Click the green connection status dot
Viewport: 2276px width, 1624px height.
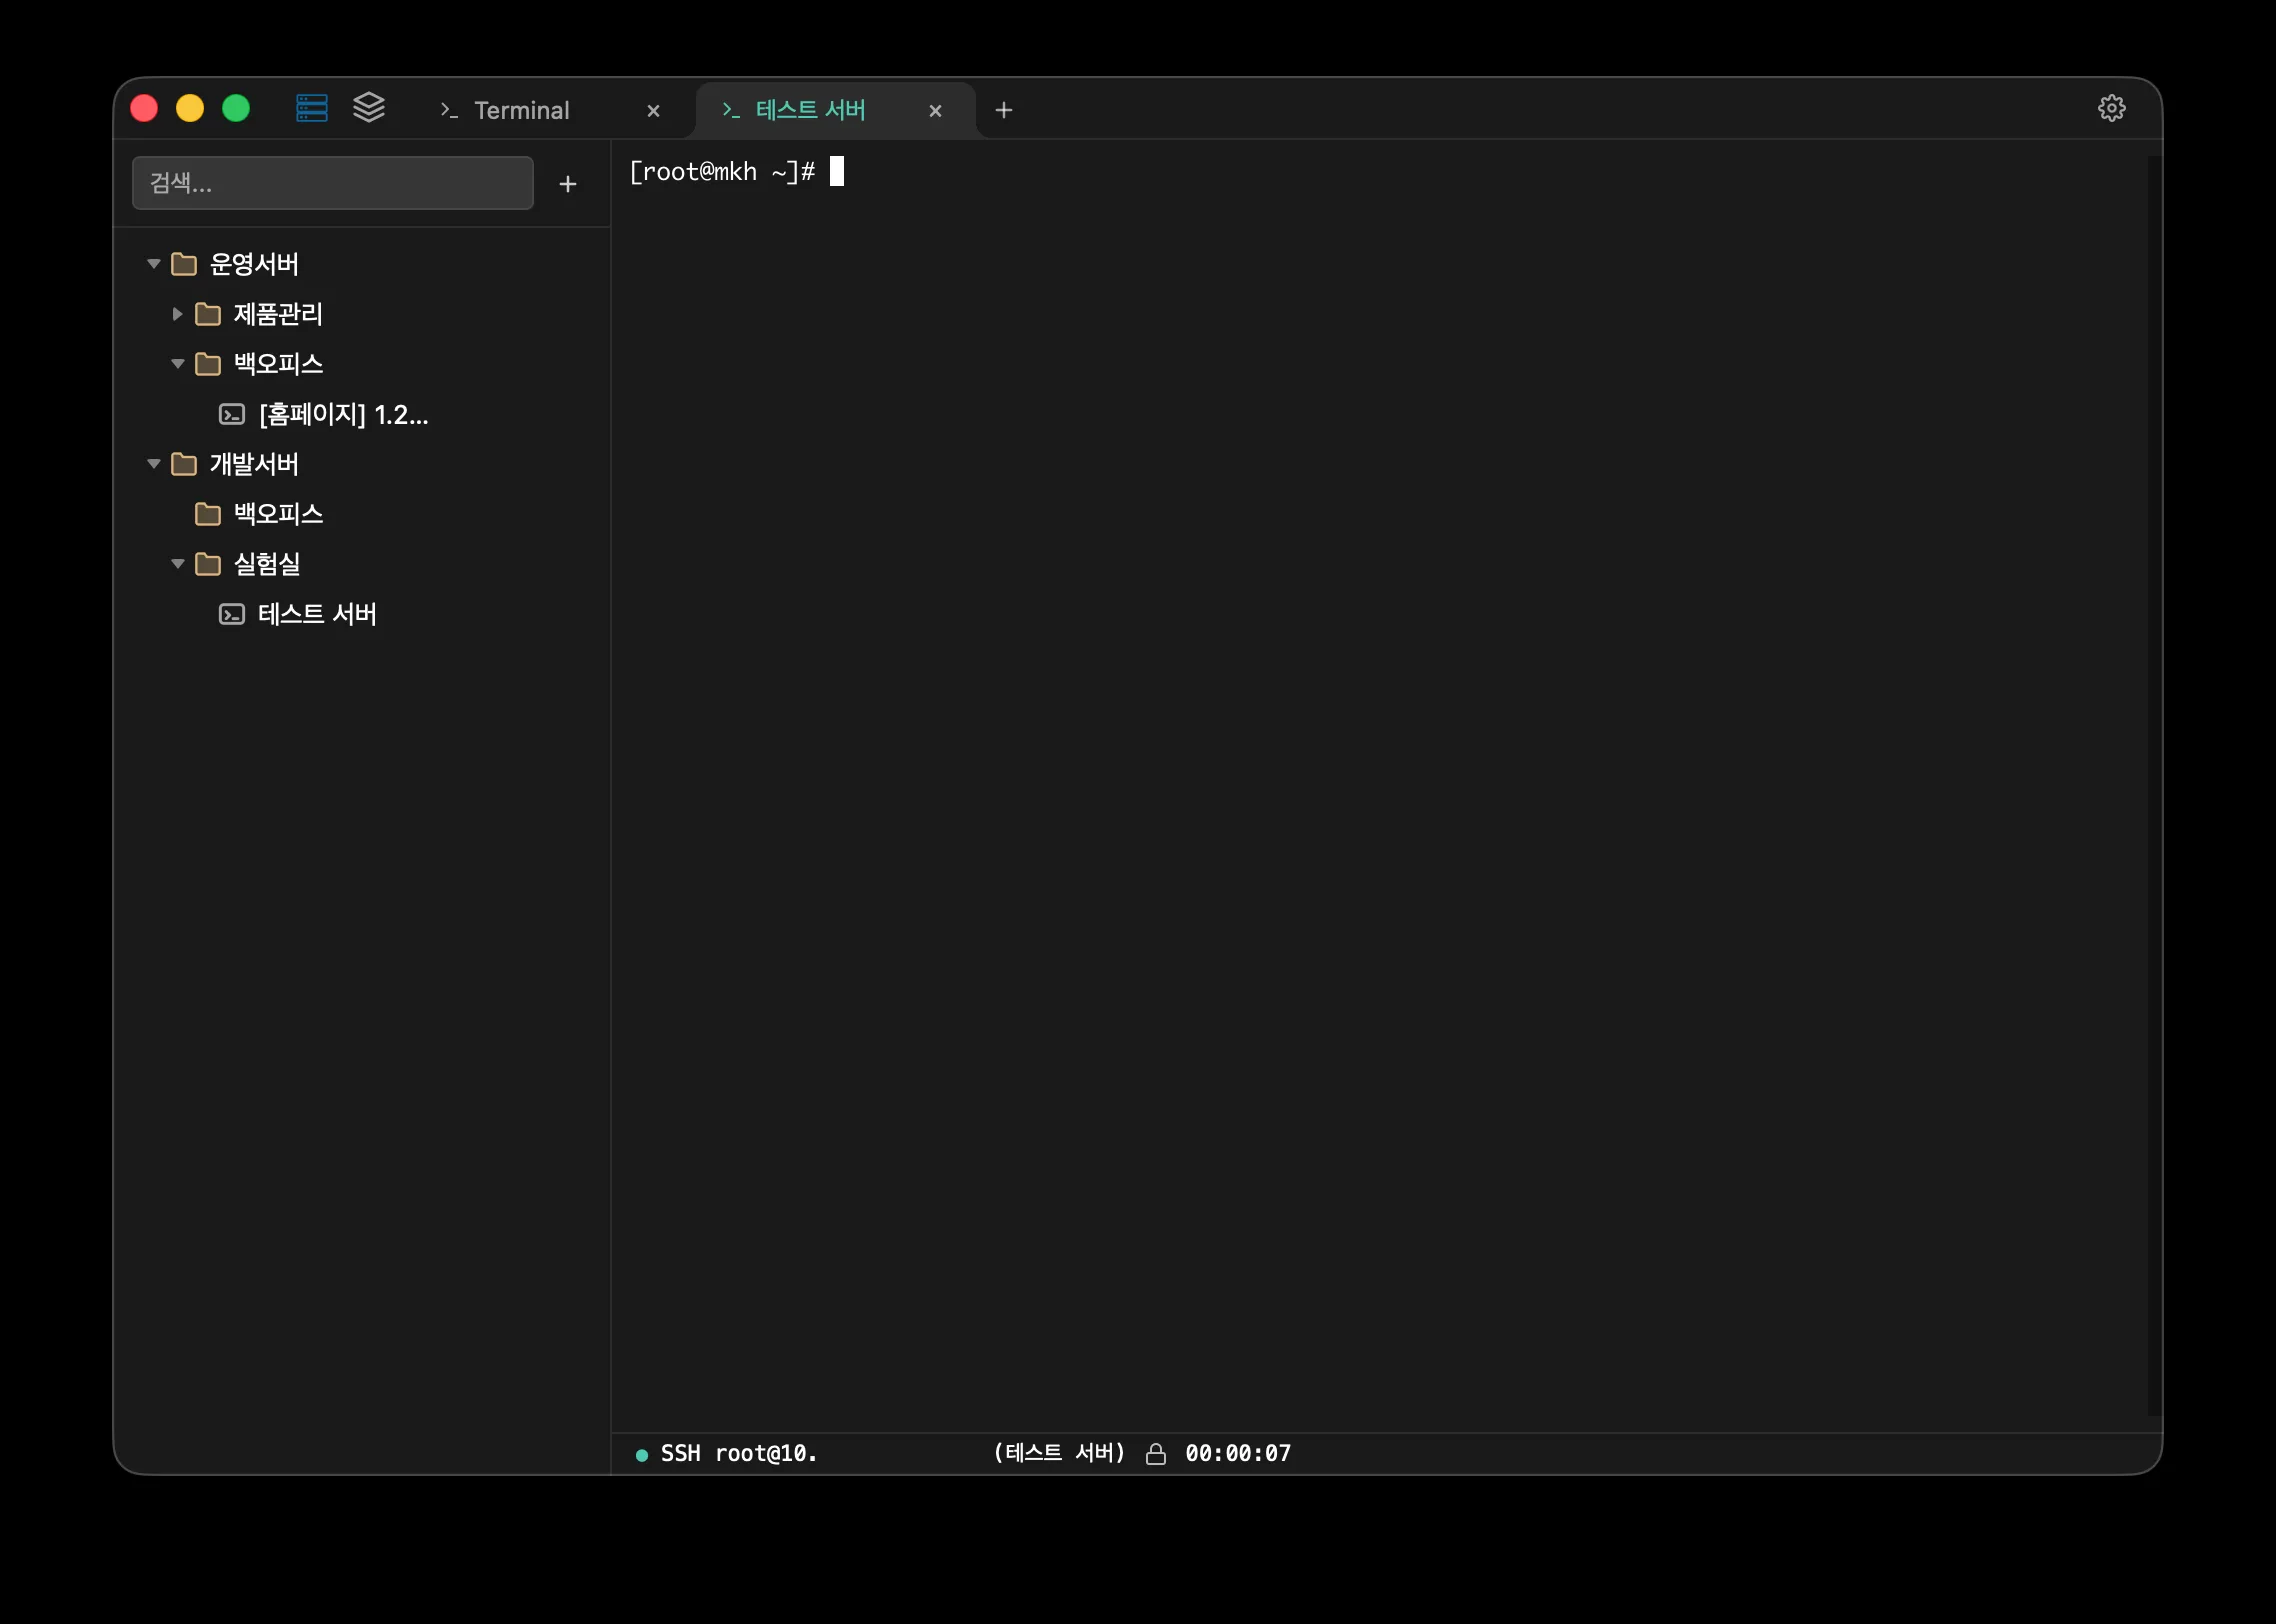[x=642, y=1454]
